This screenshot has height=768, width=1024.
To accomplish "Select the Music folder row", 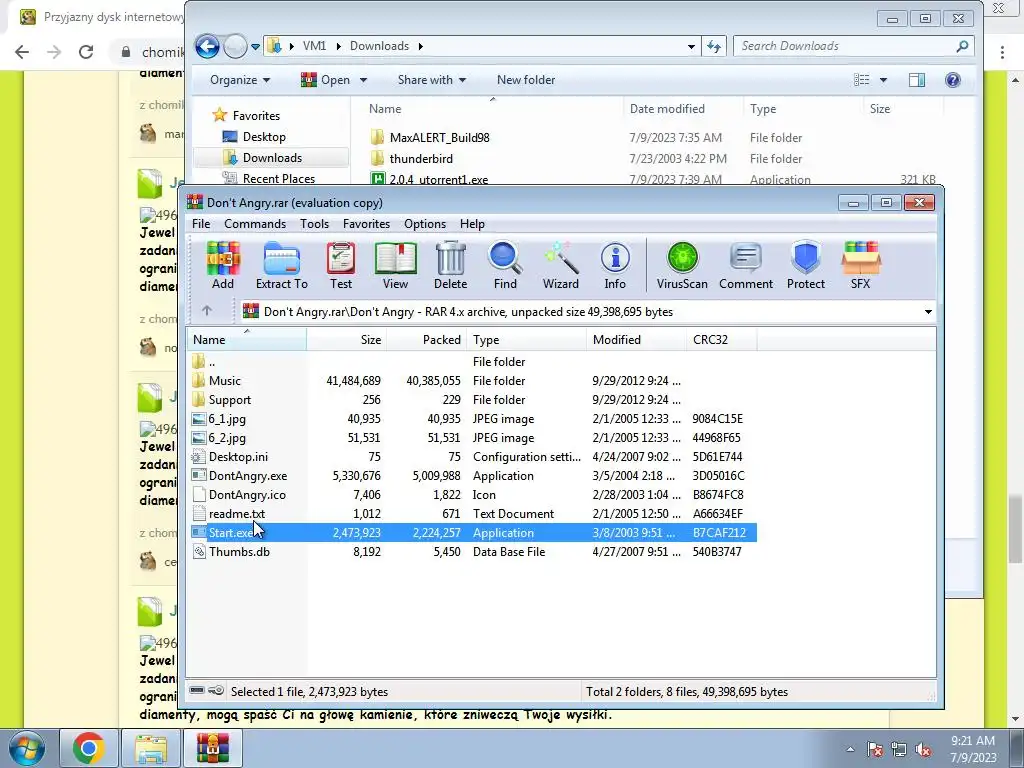I will pyautogui.click(x=474, y=381).
